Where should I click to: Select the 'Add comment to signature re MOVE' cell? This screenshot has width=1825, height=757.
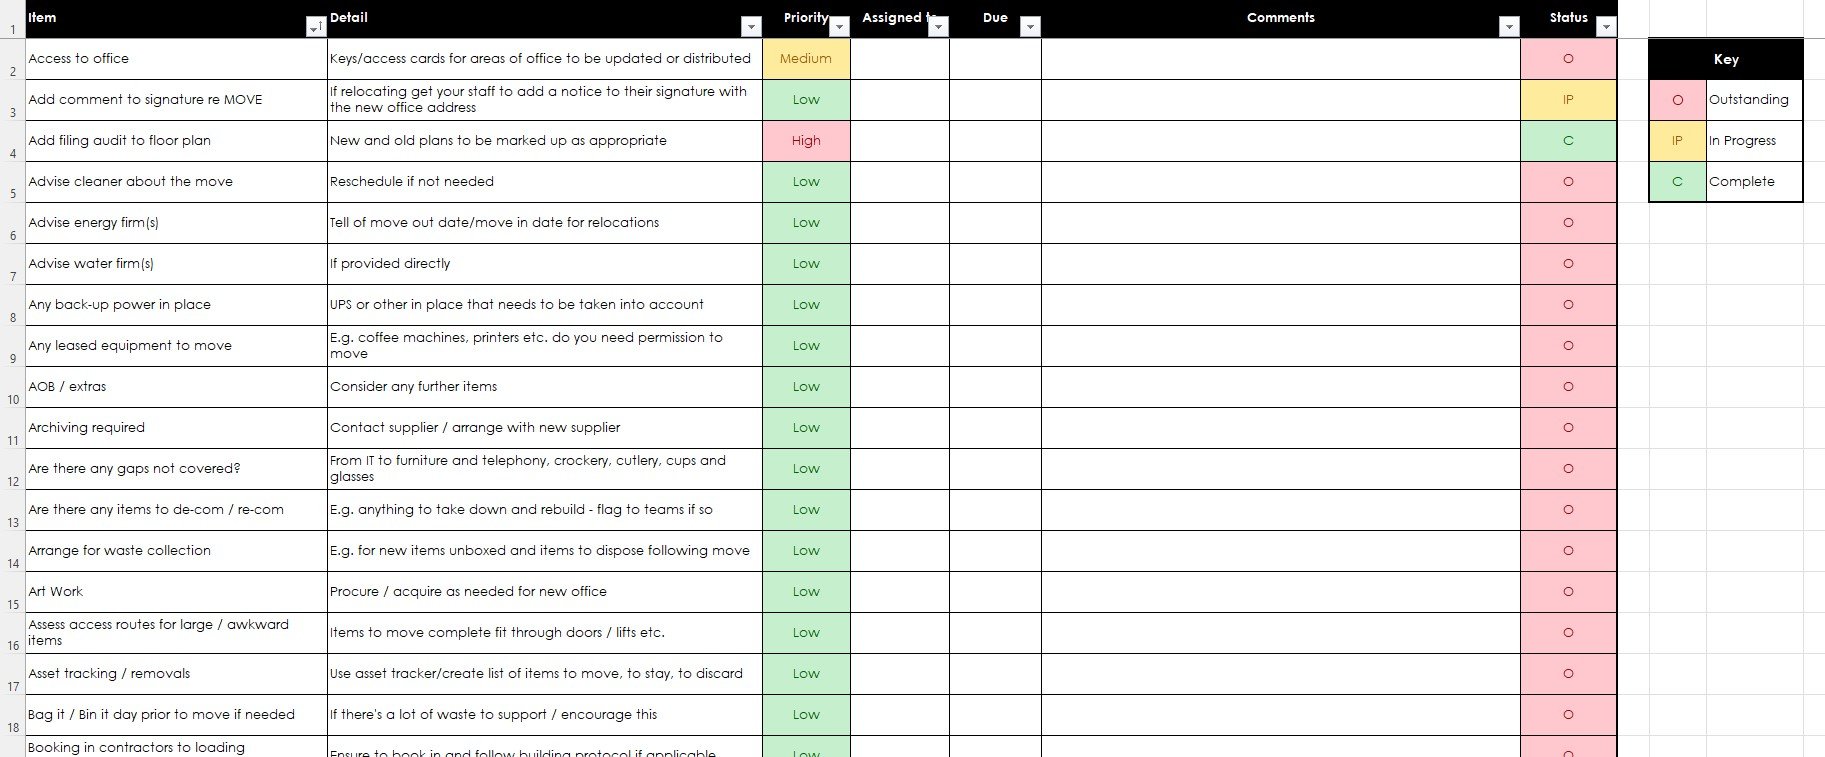coord(176,100)
